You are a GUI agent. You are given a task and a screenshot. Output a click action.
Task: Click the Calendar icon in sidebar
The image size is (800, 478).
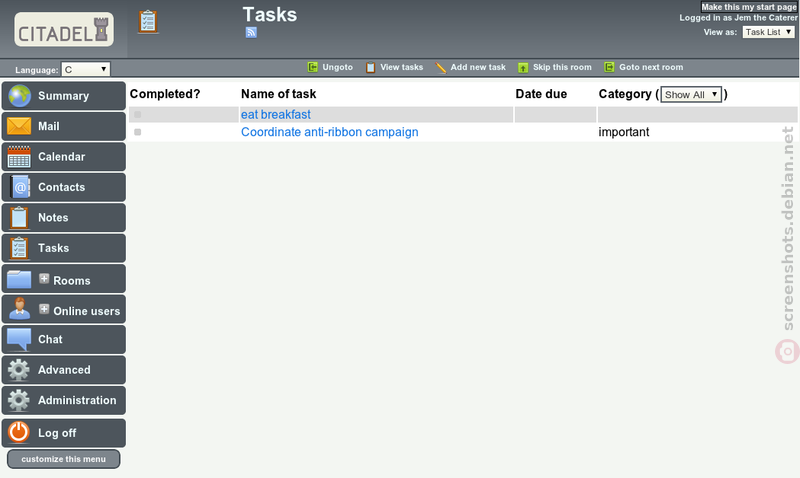coord(19,157)
